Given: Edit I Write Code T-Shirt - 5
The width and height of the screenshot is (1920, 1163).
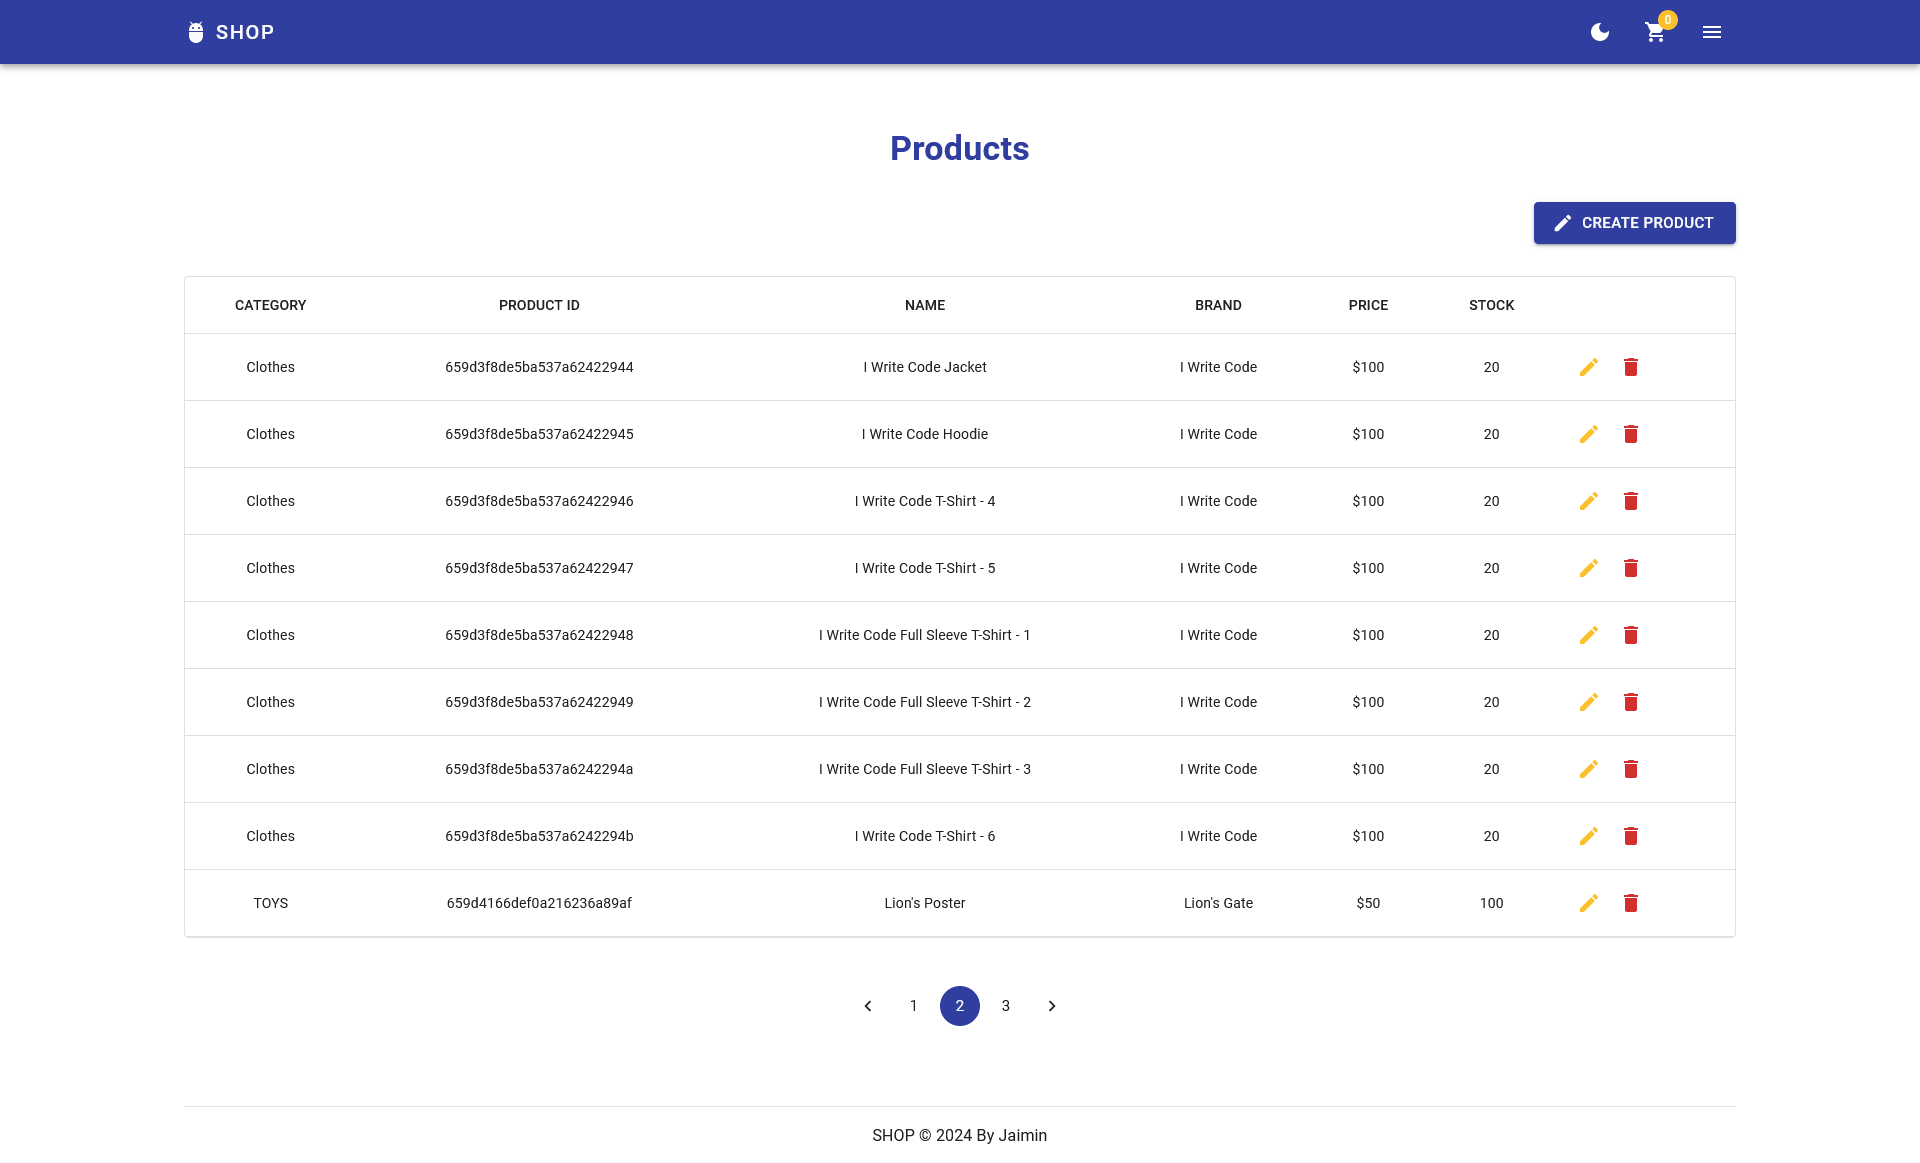Looking at the screenshot, I should 1588,568.
